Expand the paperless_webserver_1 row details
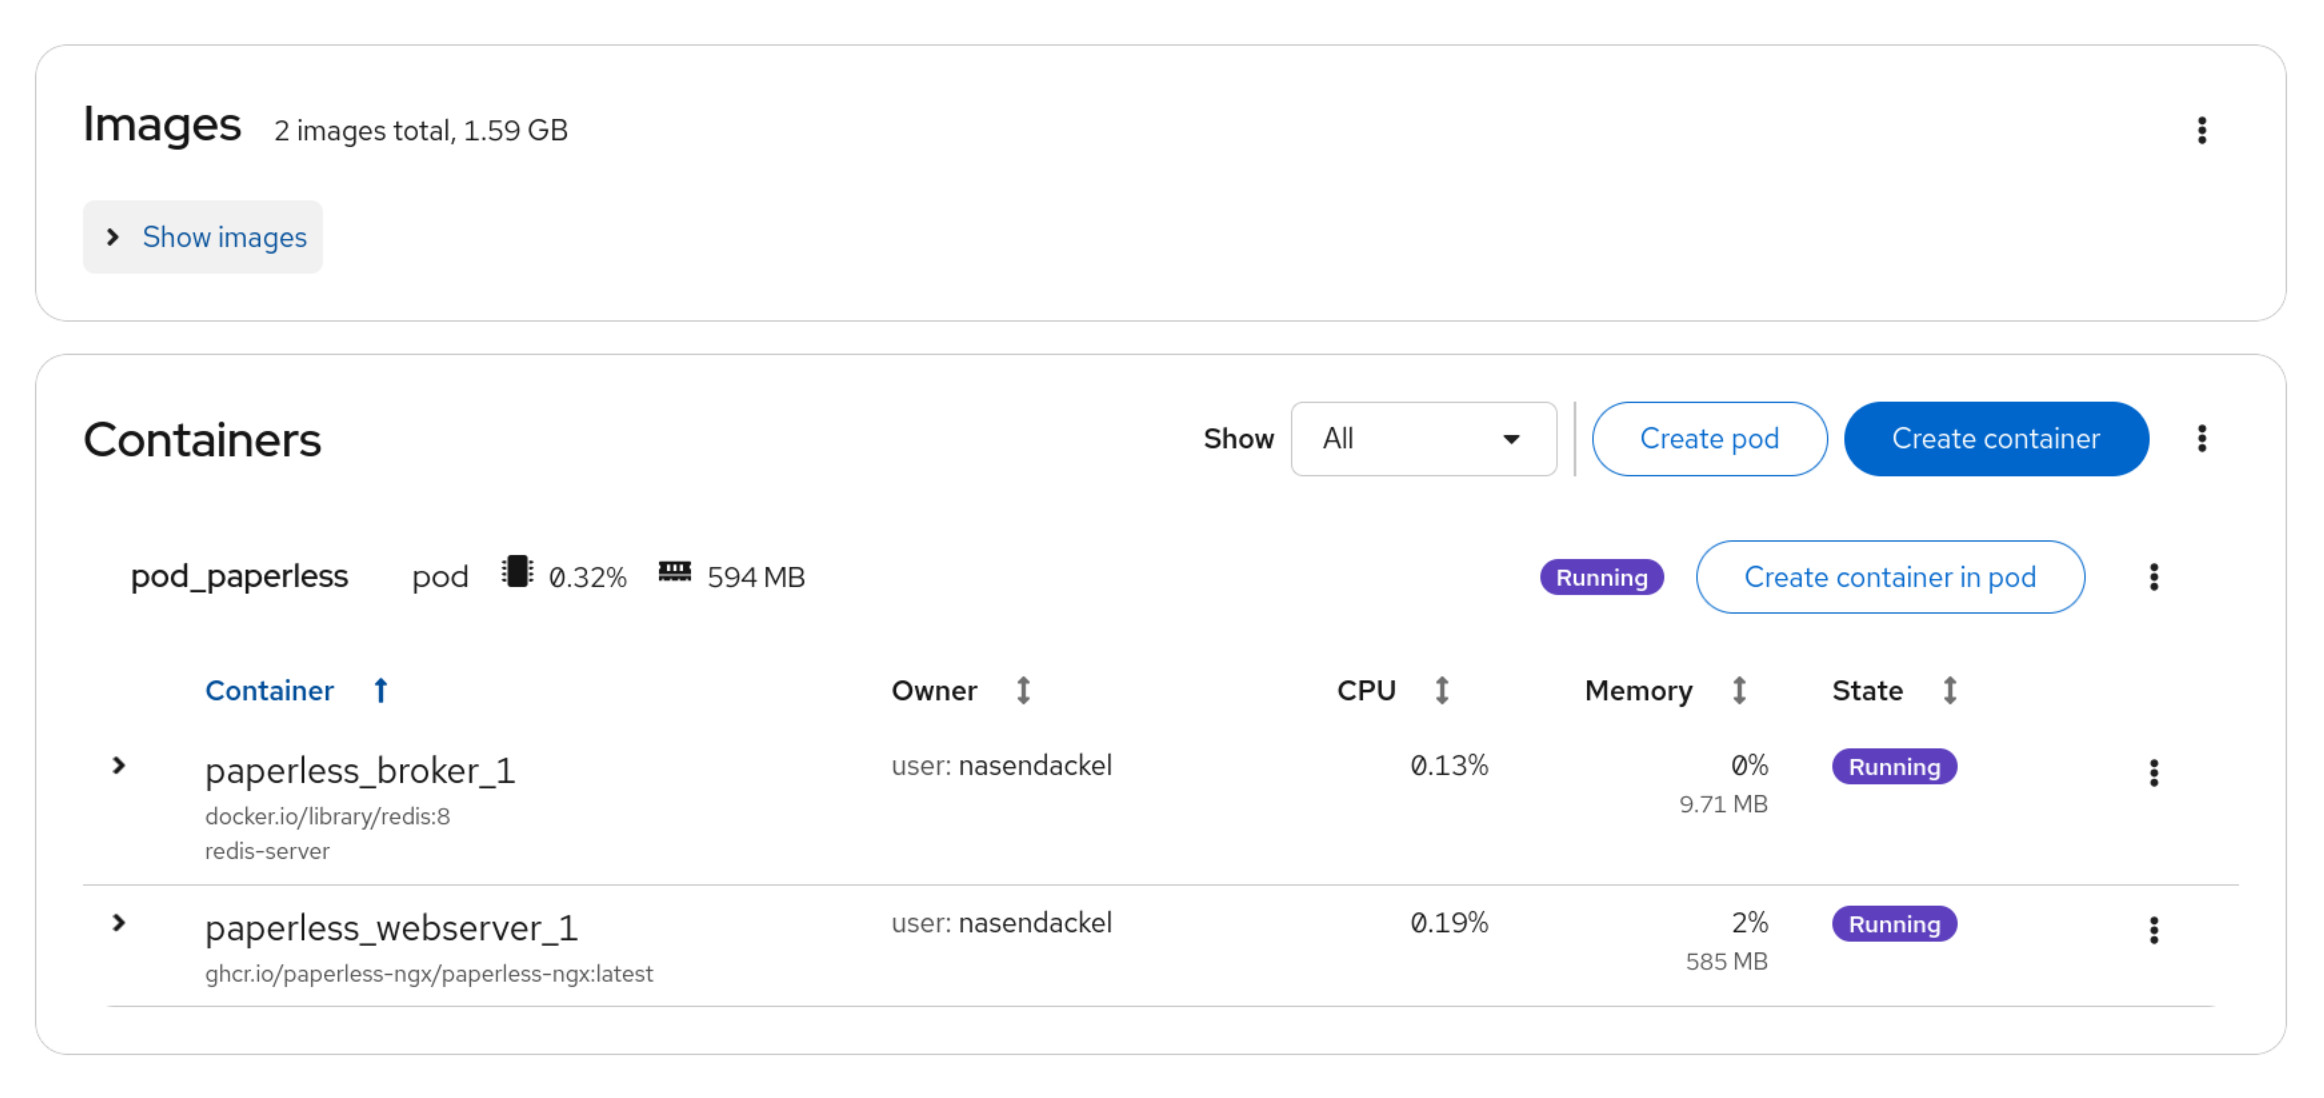Viewport: 2324px width, 1098px height. tap(119, 923)
